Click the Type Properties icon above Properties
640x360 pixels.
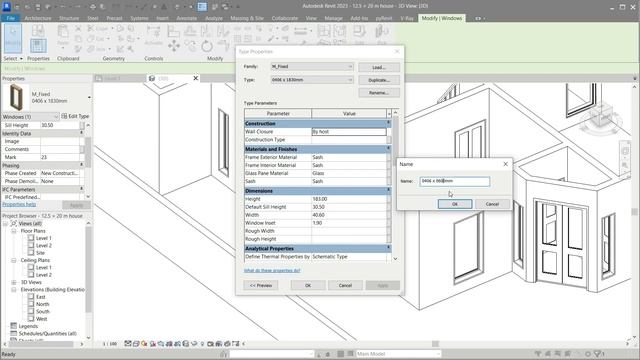38,30
